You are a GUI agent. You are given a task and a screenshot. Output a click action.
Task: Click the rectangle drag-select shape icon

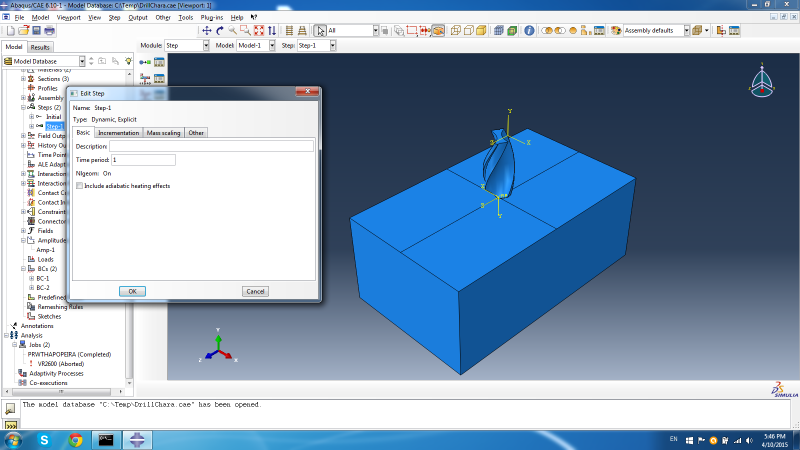point(412,31)
